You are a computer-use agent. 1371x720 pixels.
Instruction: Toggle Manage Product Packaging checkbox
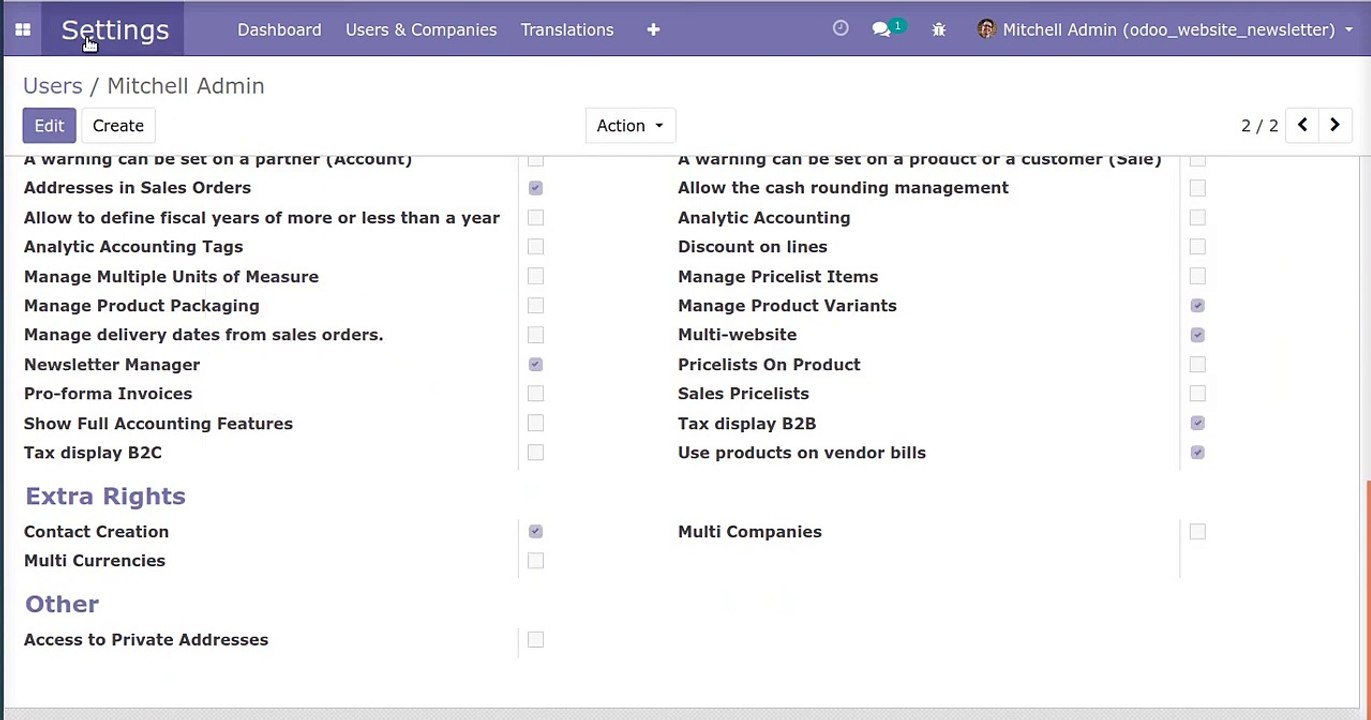[x=536, y=306]
